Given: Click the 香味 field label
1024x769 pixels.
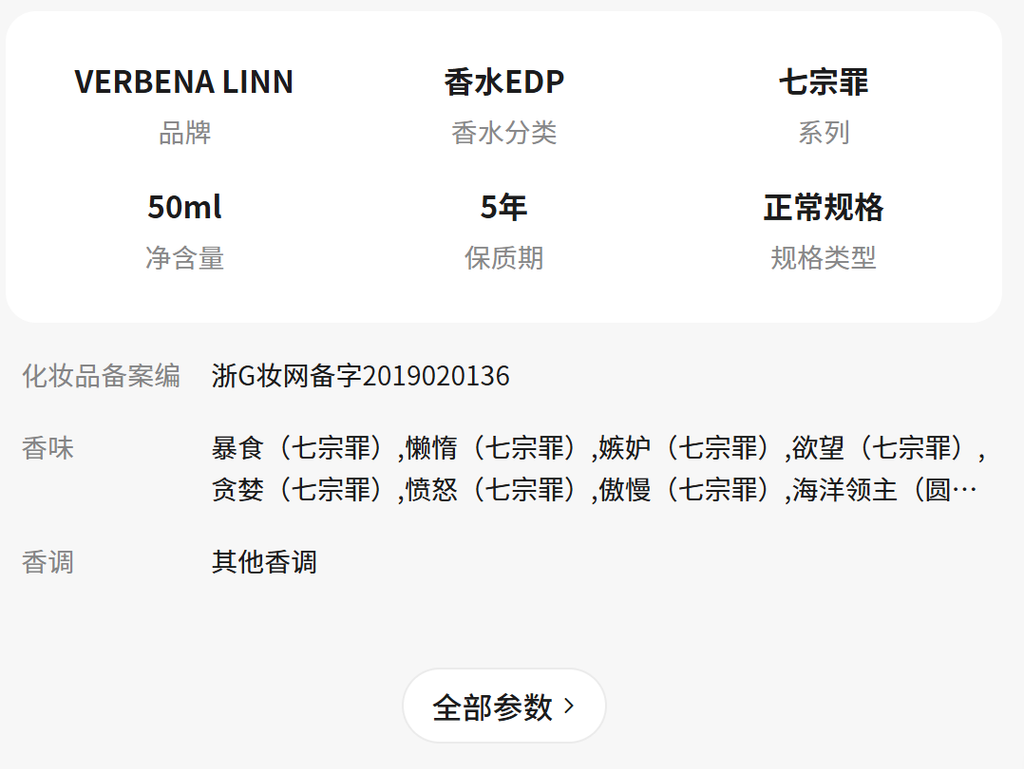Looking at the screenshot, I should [x=48, y=448].
